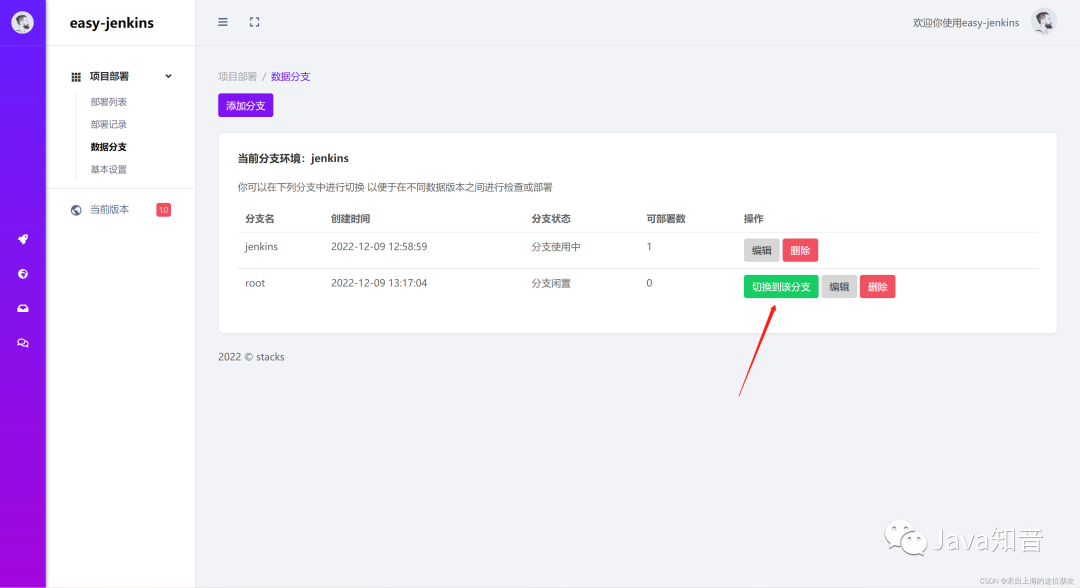This screenshot has height=588, width=1080.
Task: Click the 欢迎你使用easy-jenkins text
Action: pyautogui.click(x=966, y=23)
